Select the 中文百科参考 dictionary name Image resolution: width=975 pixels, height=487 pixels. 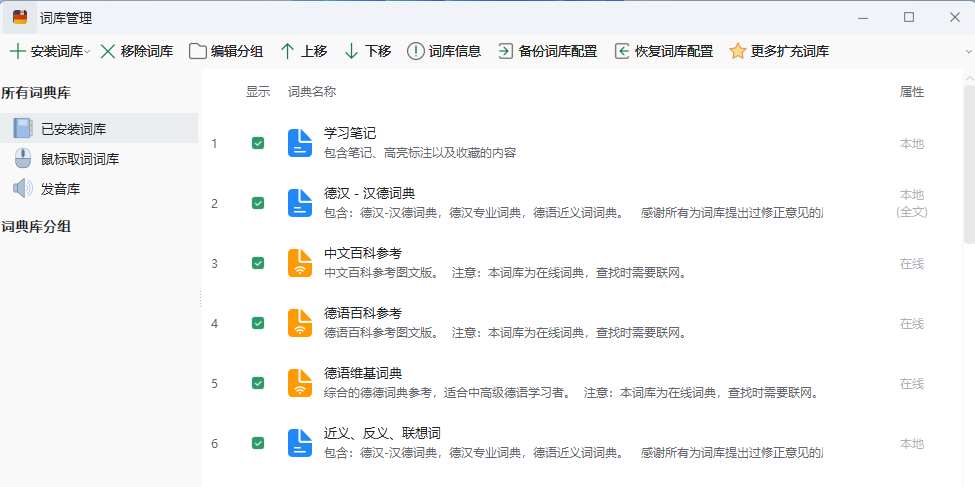pyautogui.click(x=363, y=254)
